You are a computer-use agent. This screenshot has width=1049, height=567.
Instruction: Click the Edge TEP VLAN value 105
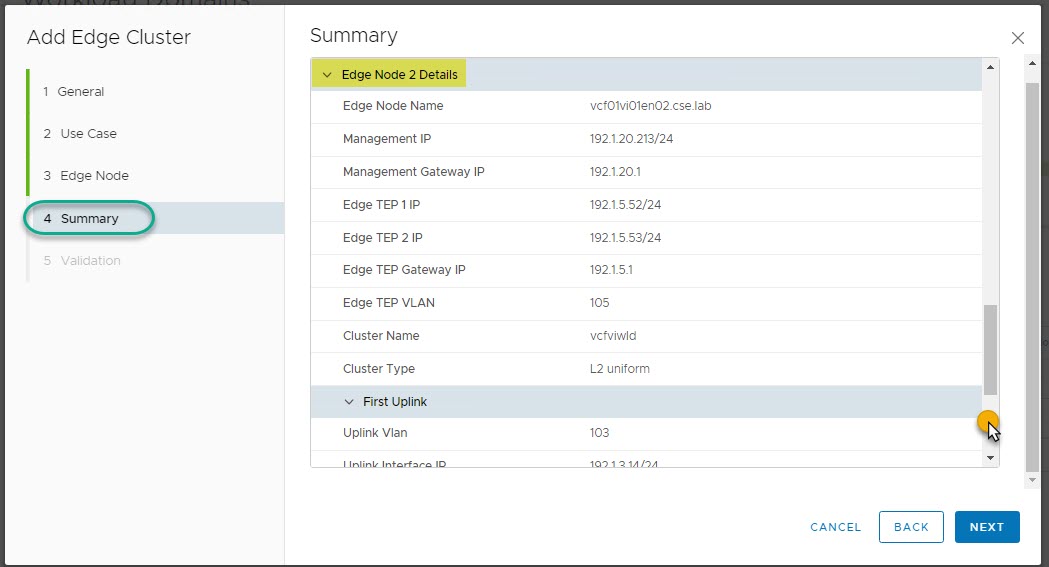[x=600, y=303]
